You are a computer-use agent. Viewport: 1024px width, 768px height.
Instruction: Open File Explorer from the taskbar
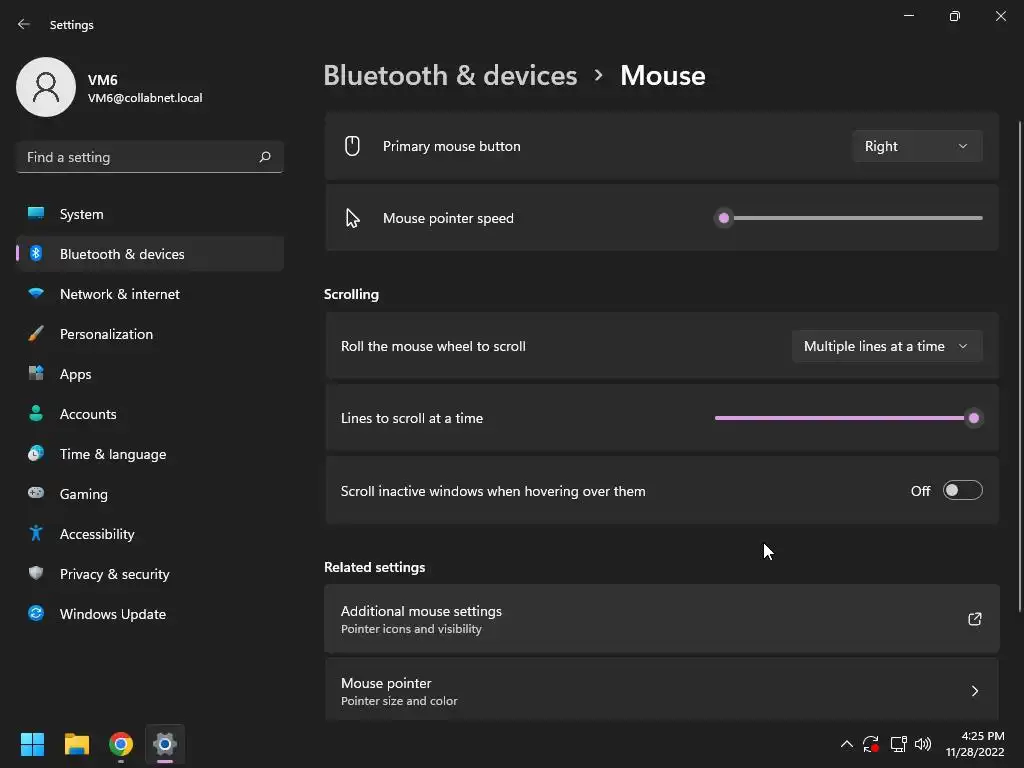click(x=76, y=744)
